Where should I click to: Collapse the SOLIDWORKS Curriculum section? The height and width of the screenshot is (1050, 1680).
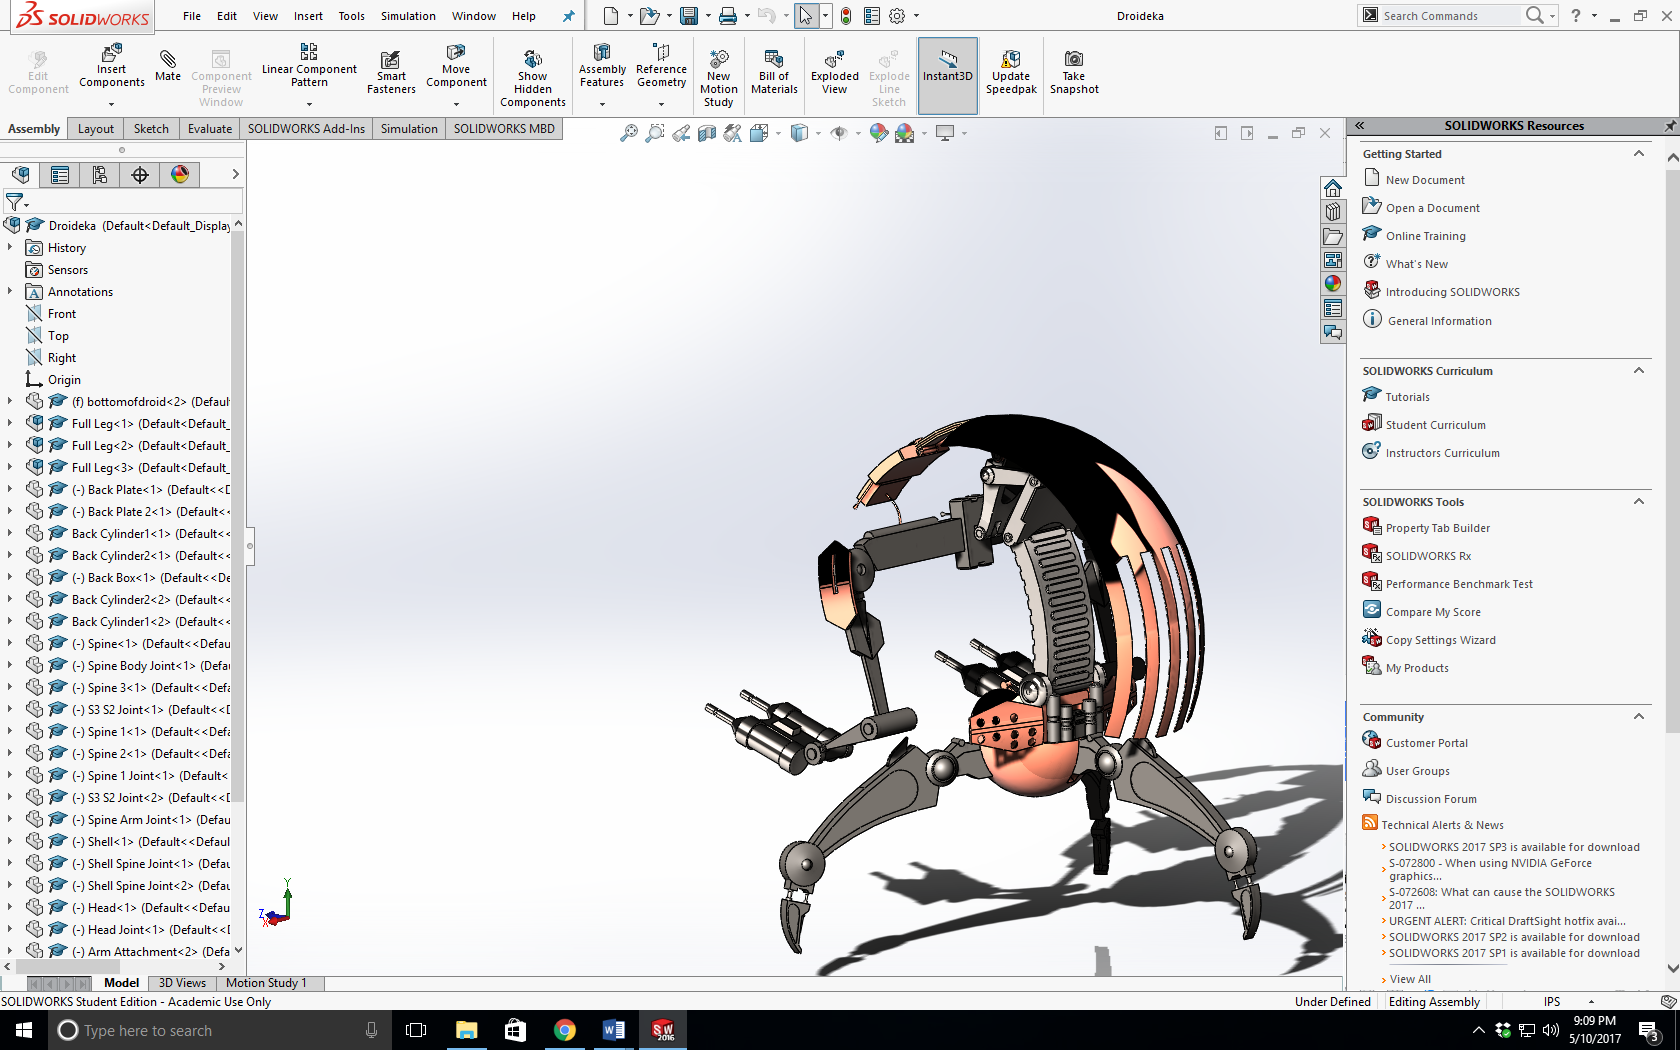click(x=1639, y=371)
